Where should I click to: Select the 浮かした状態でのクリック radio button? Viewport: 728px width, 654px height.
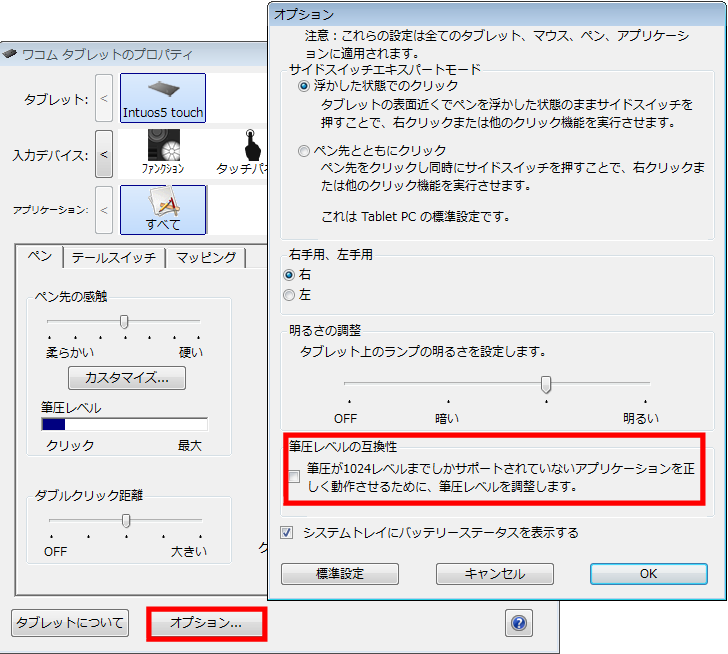click(x=304, y=86)
